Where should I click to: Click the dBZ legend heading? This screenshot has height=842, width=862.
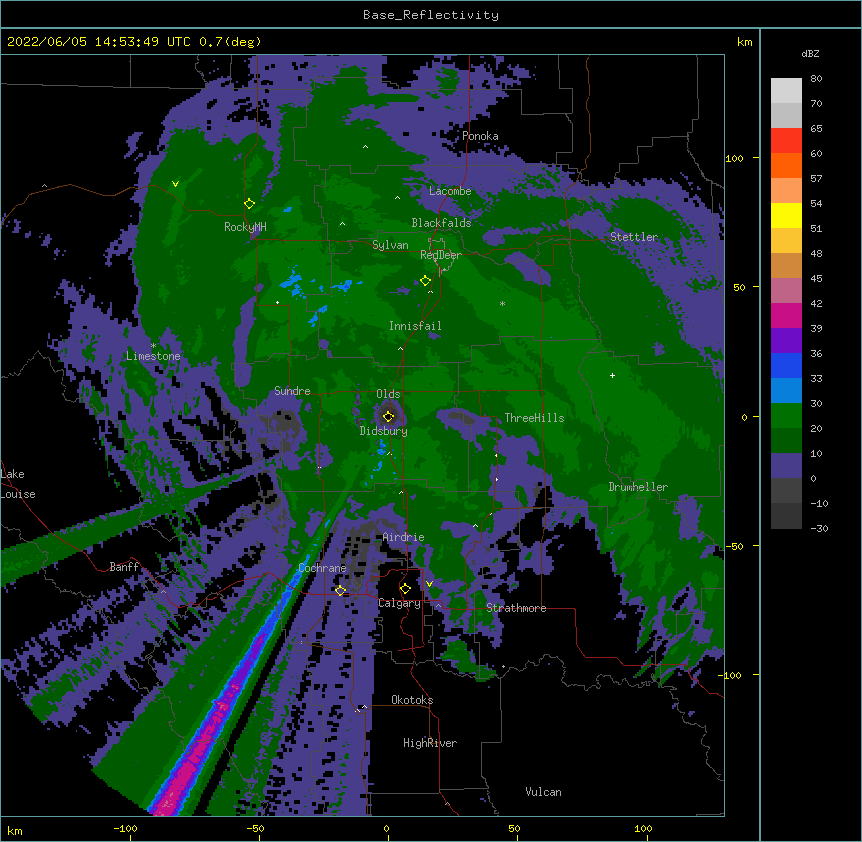tap(810, 53)
